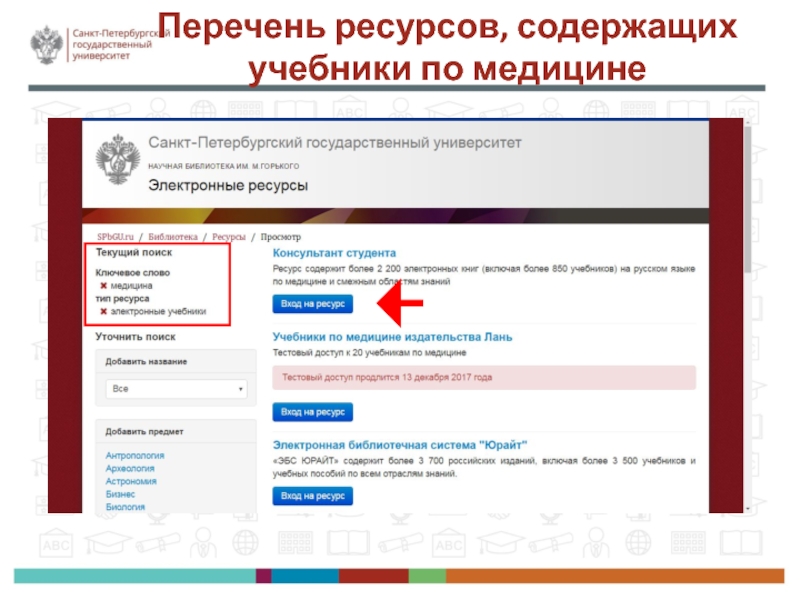Click Вход на ресурс under Юрайт
Viewport: 800px width, 600px height.
click(x=313, y=496)
